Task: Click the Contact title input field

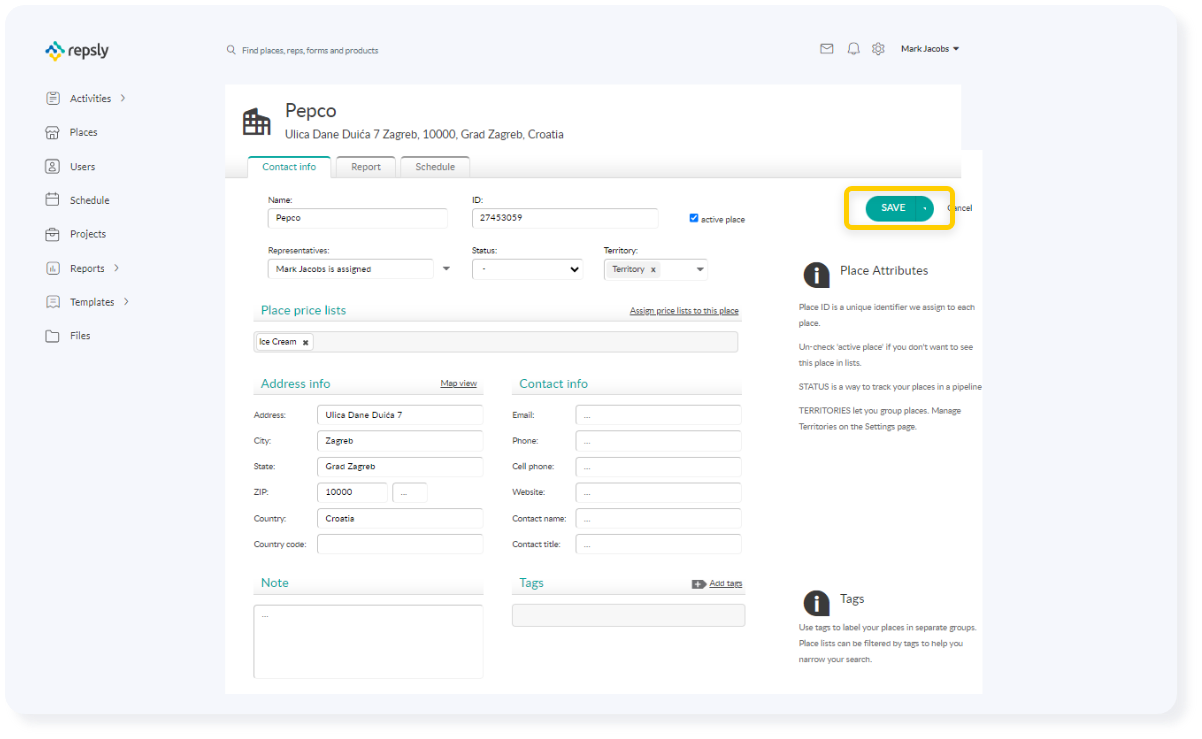Action: (x=659, y=544)
